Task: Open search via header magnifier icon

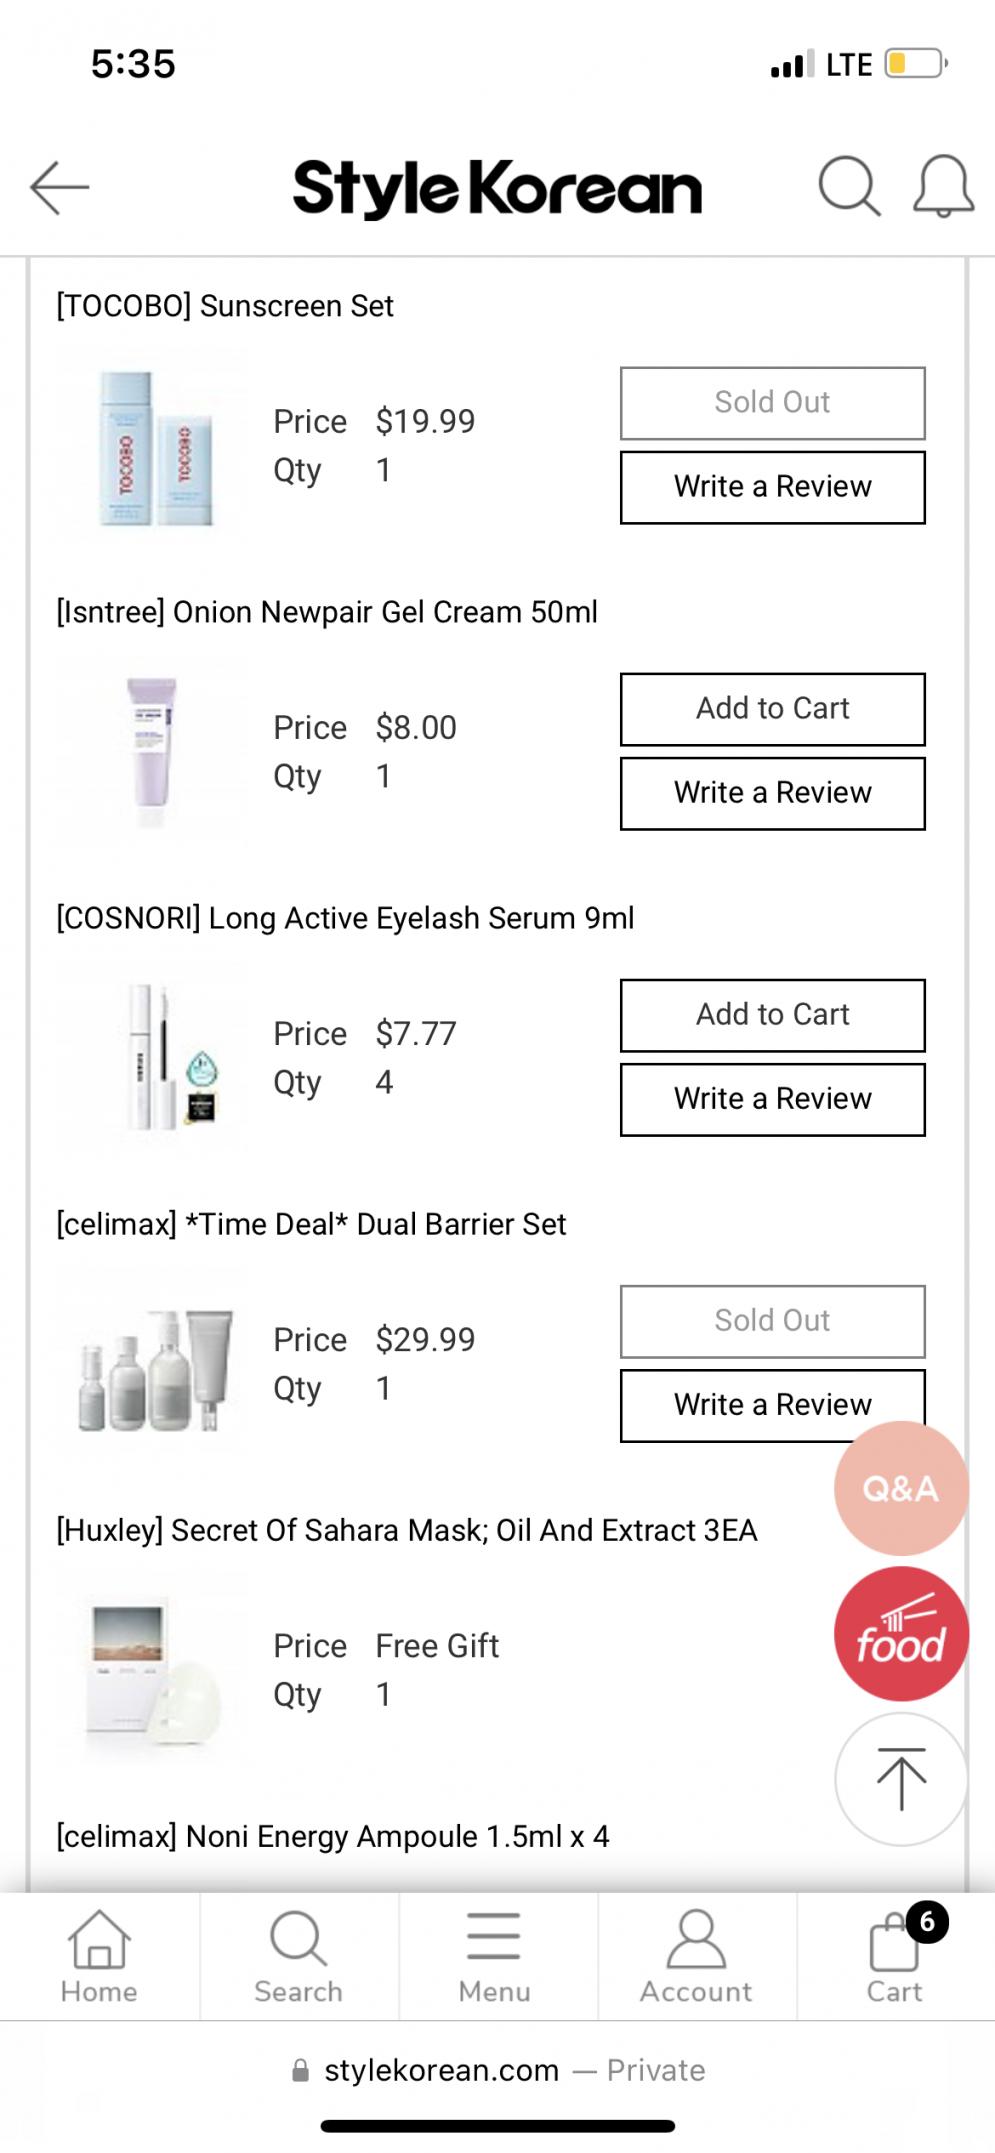Action: [849, 186]
